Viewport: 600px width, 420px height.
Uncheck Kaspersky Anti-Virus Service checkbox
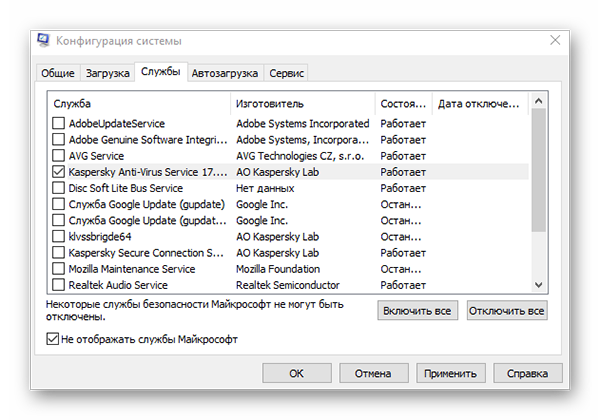tap(58, 172)
